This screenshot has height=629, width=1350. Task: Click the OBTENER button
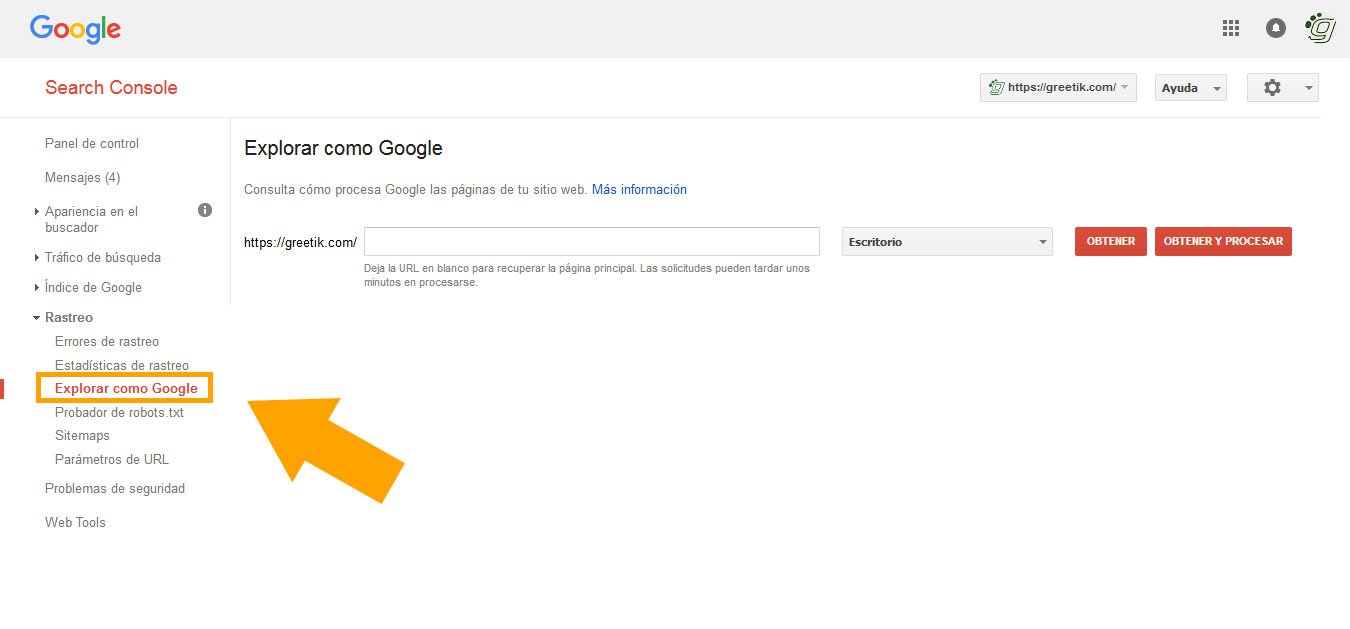(1111, 241)
